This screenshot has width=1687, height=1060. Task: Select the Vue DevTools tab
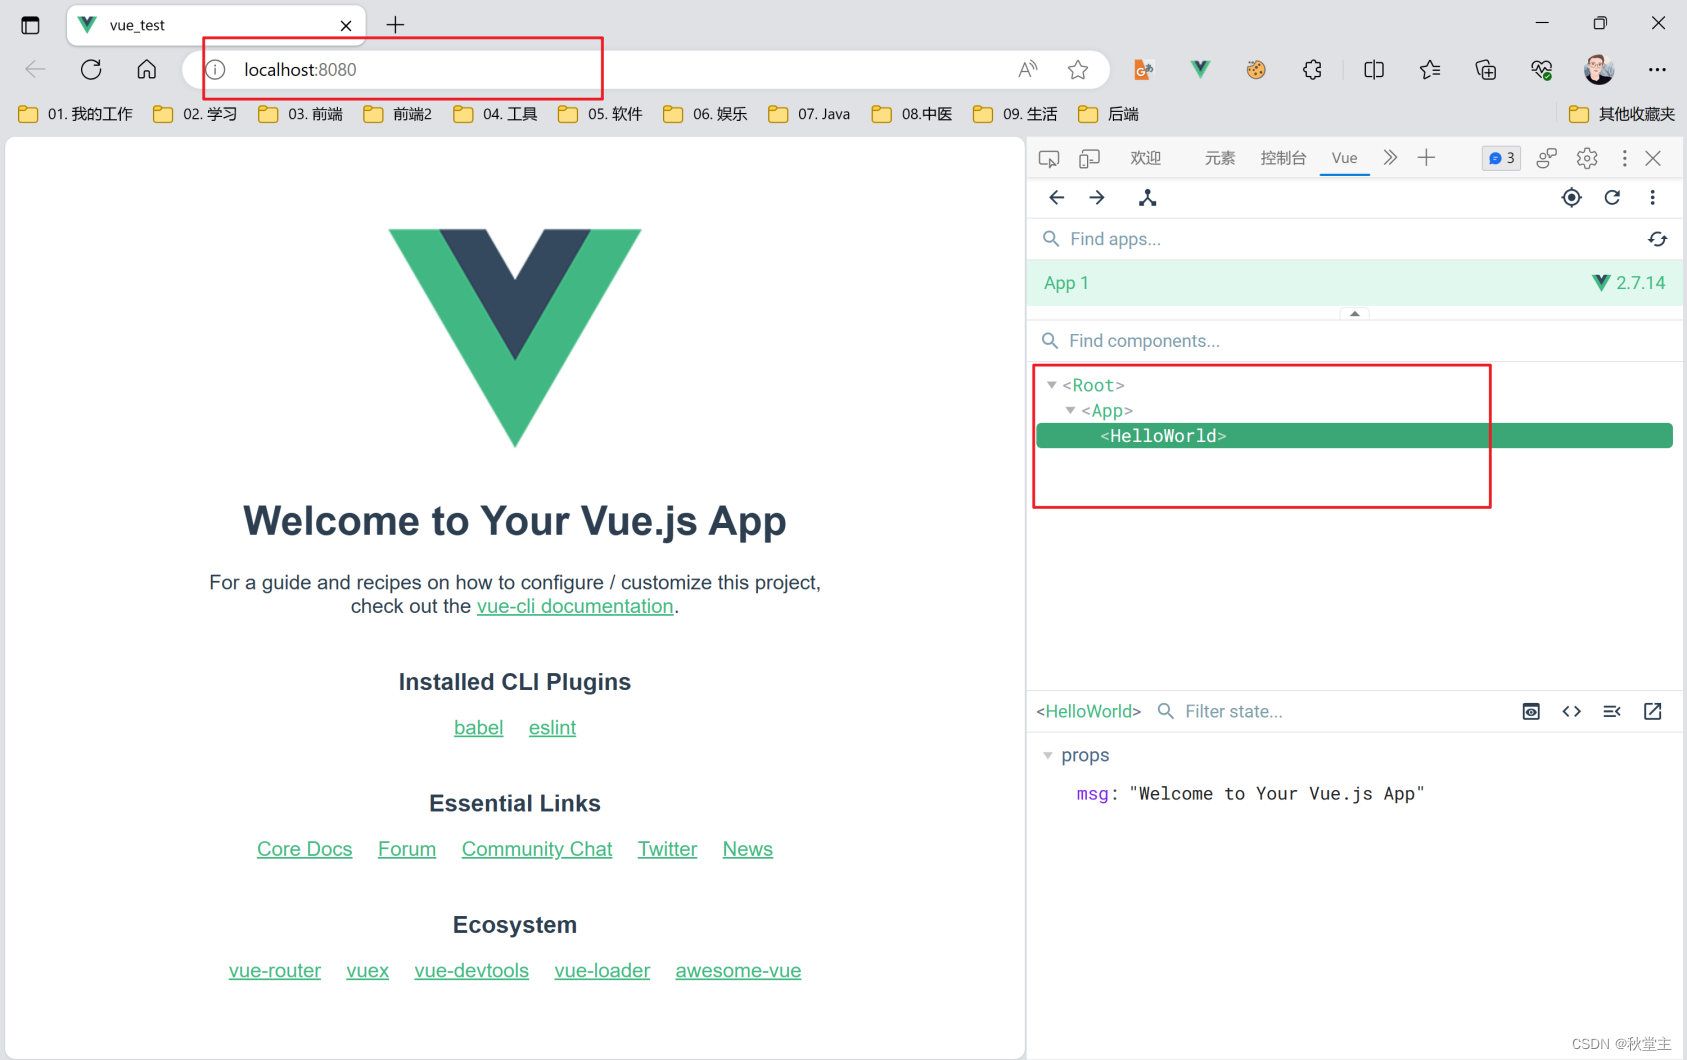1345,158
